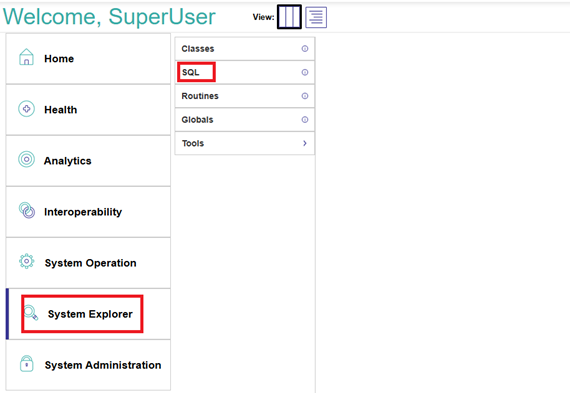
Task: Switch to the list view layout
Action: [316, 17]
